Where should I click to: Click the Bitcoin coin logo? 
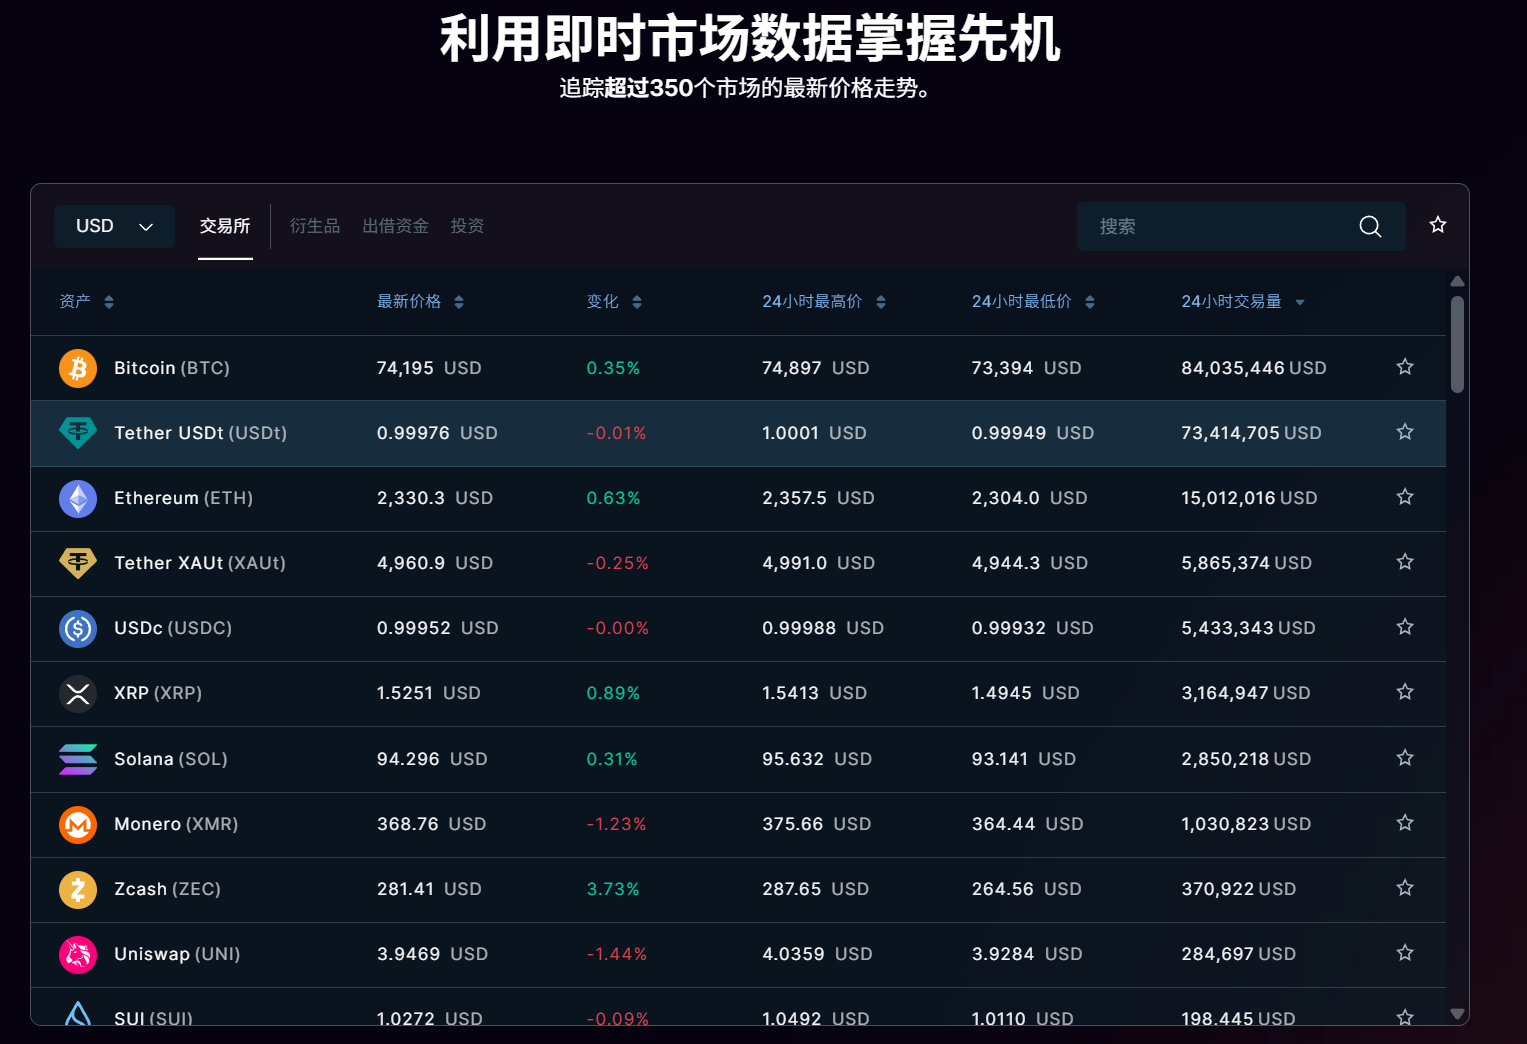coord(77,368)
